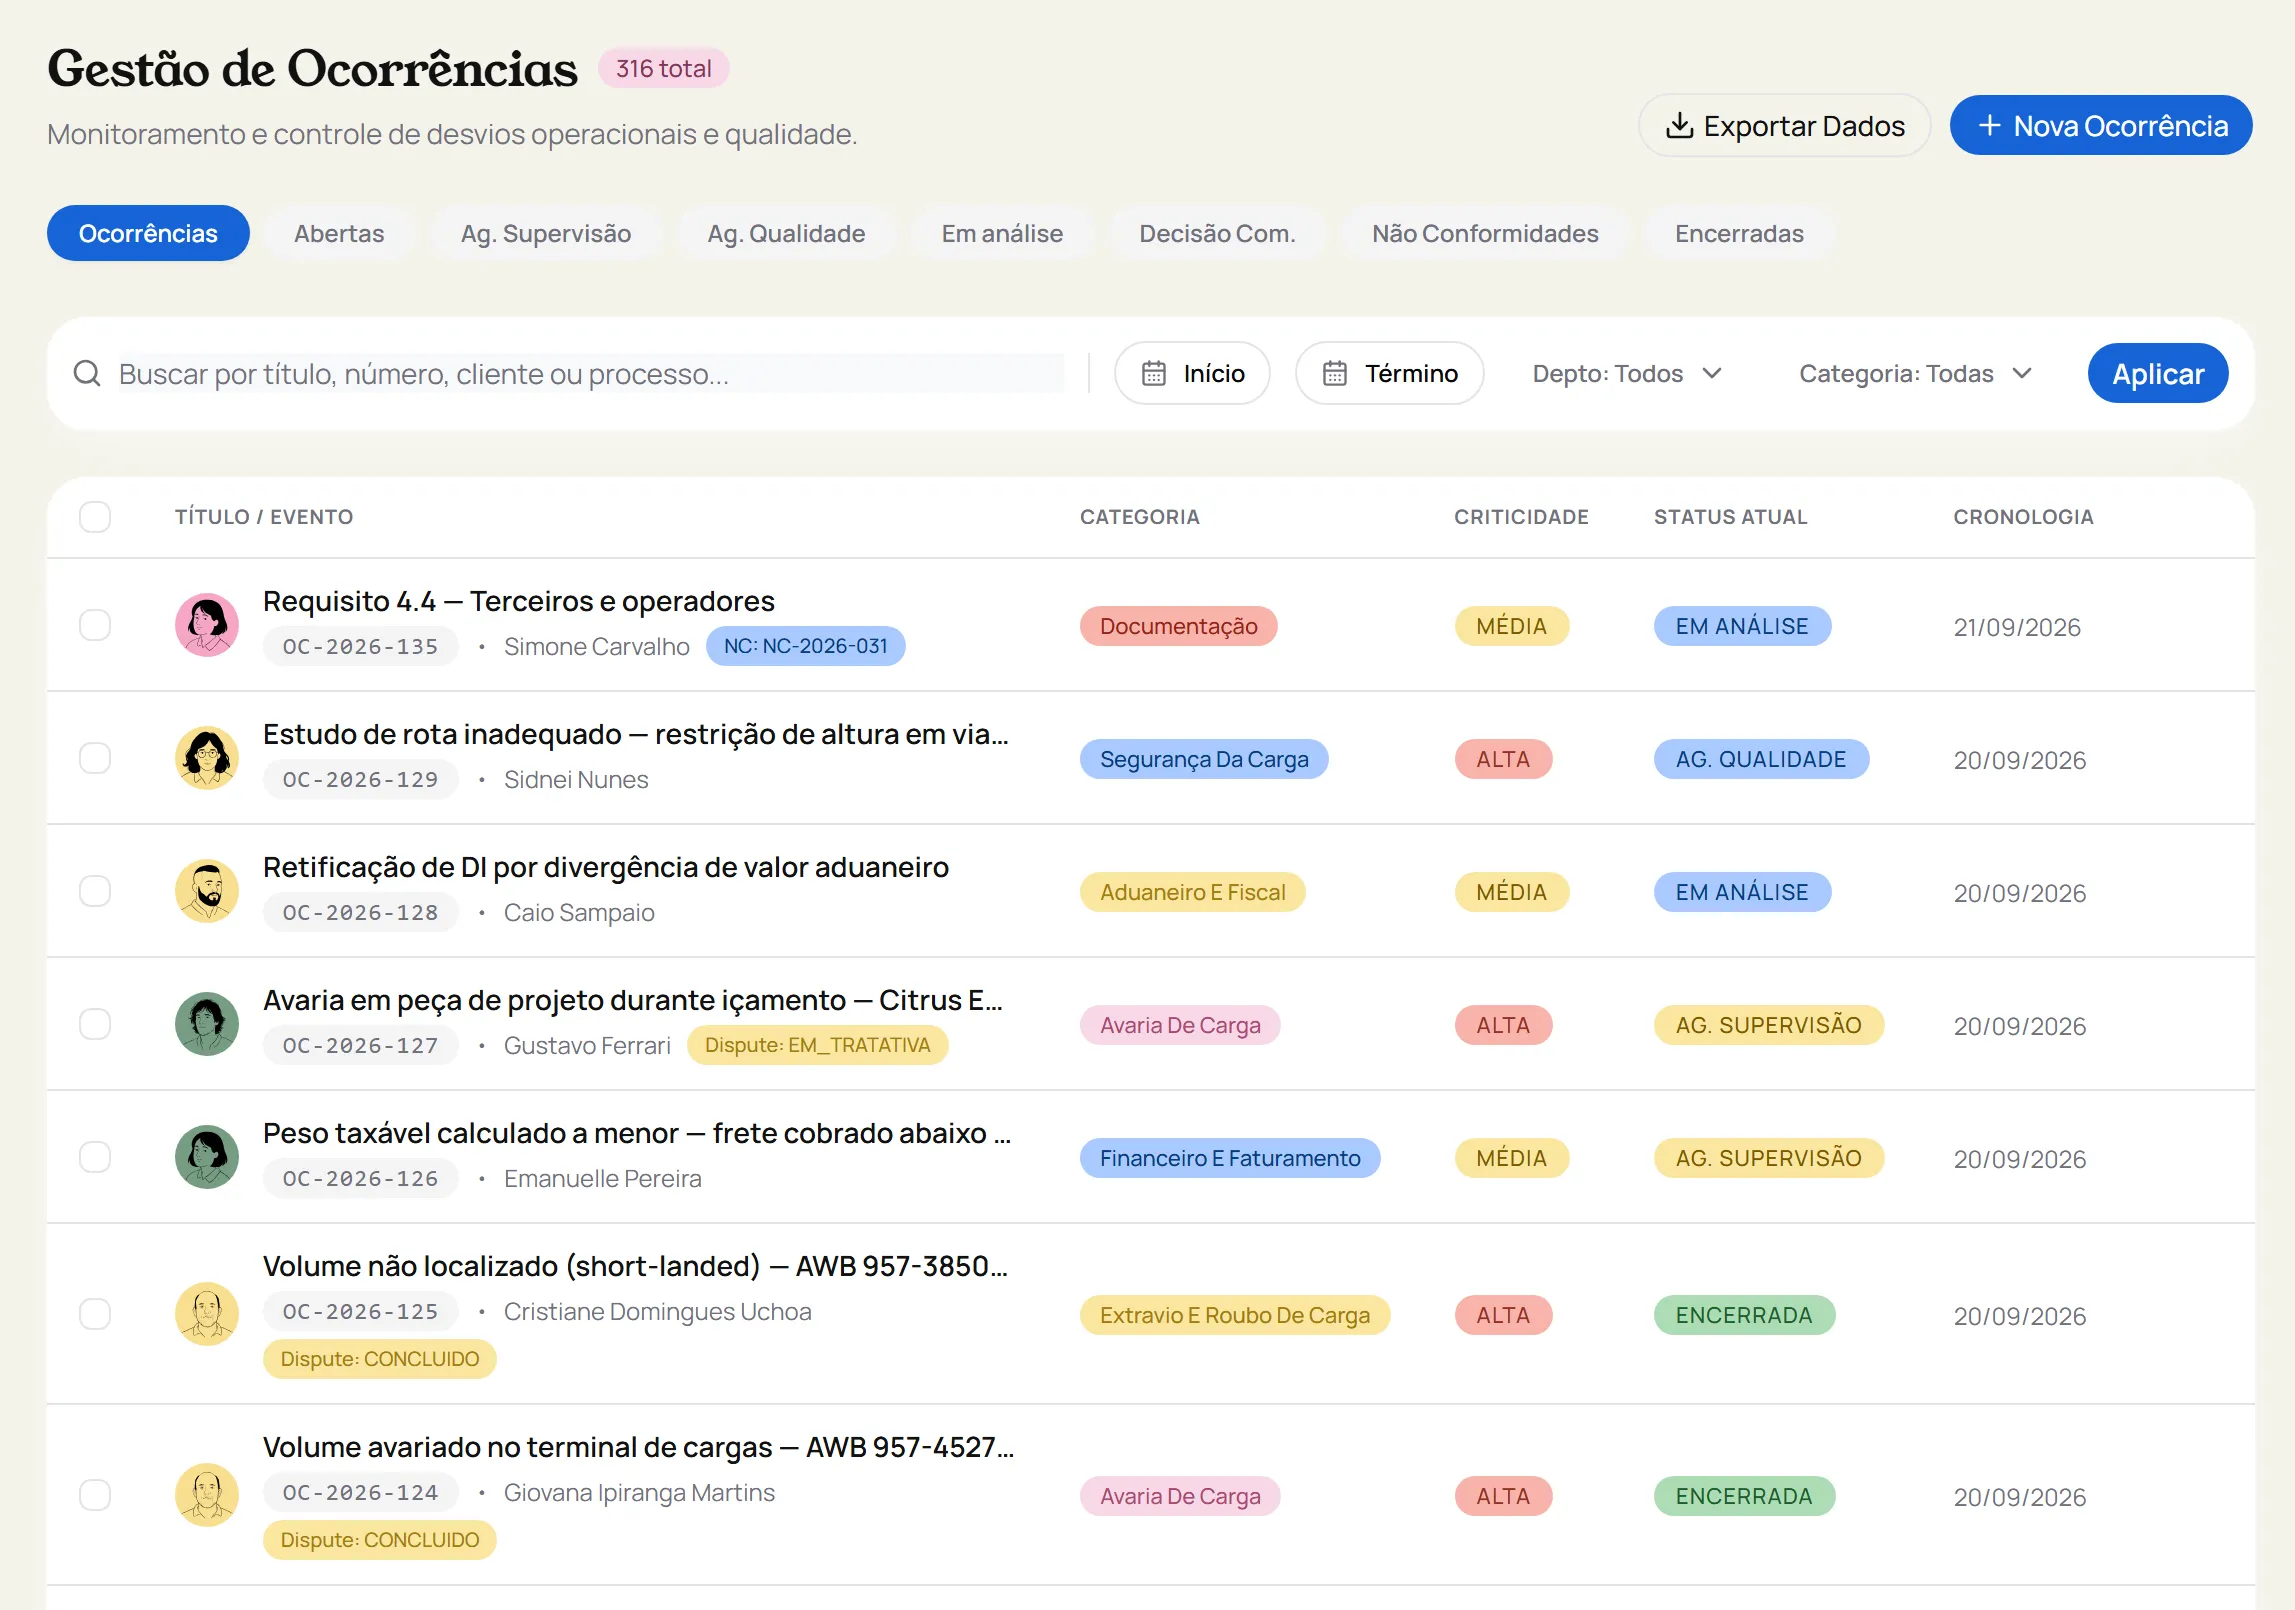The width and height of the screenshot is (2295, 1610).
Task: Switch to the Ag. Supervisão tab
Action: click(x=546, y=233)
